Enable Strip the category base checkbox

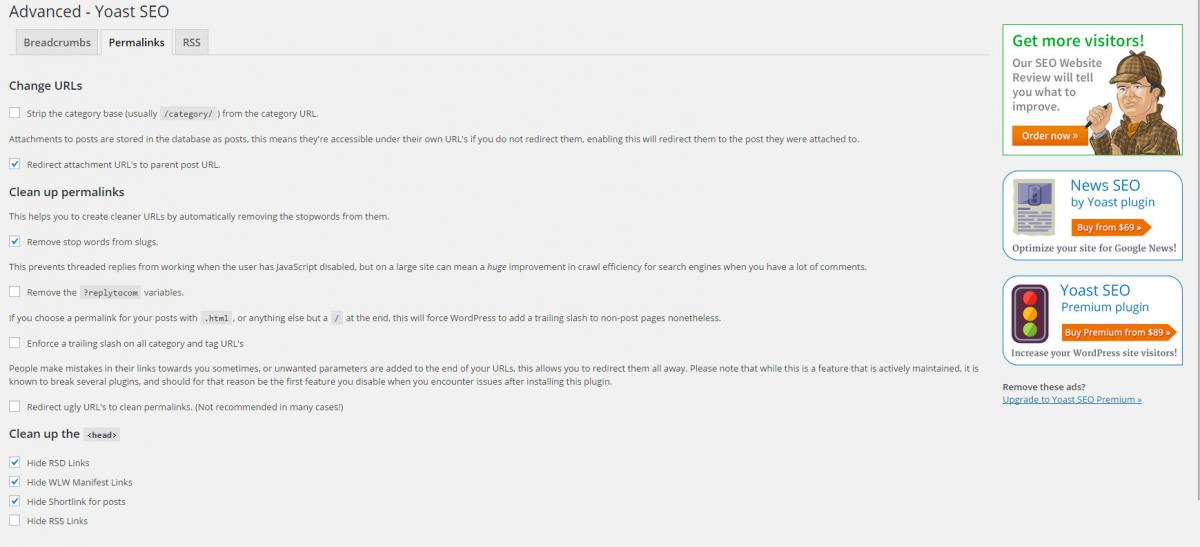(x=14, y=113)
